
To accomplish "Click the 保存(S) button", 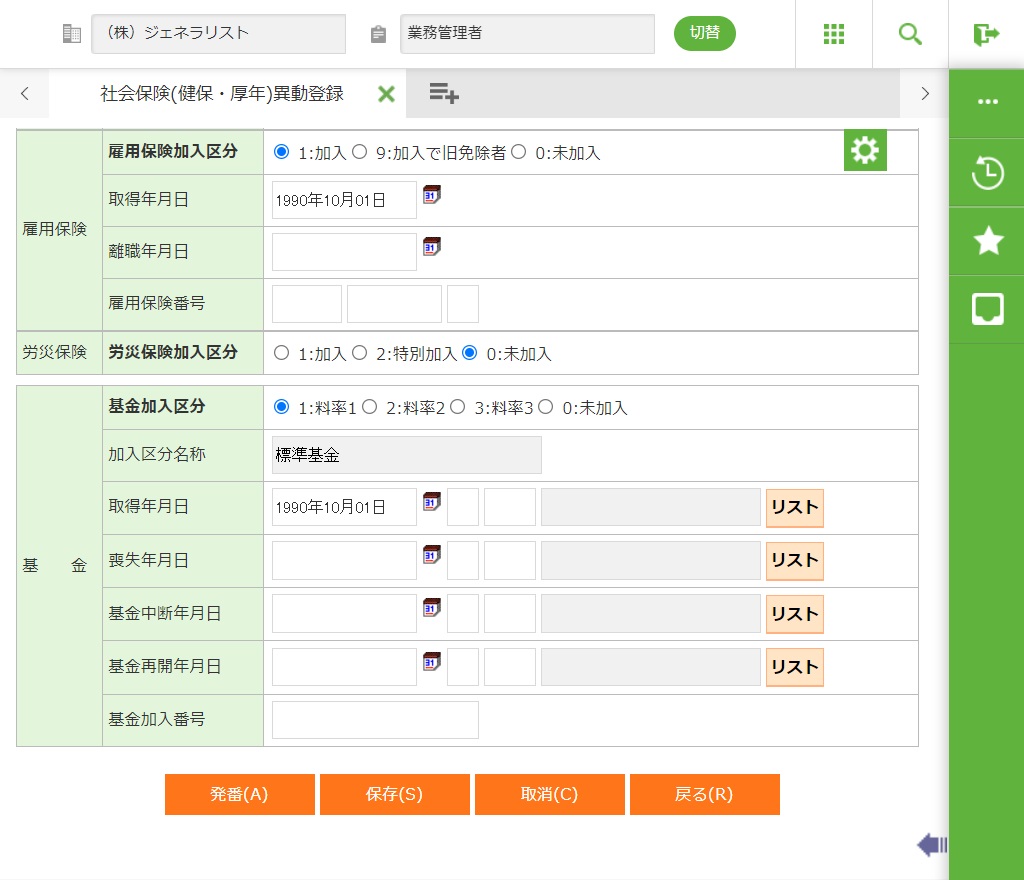I will pyautogui.click(x=394, y=795).
